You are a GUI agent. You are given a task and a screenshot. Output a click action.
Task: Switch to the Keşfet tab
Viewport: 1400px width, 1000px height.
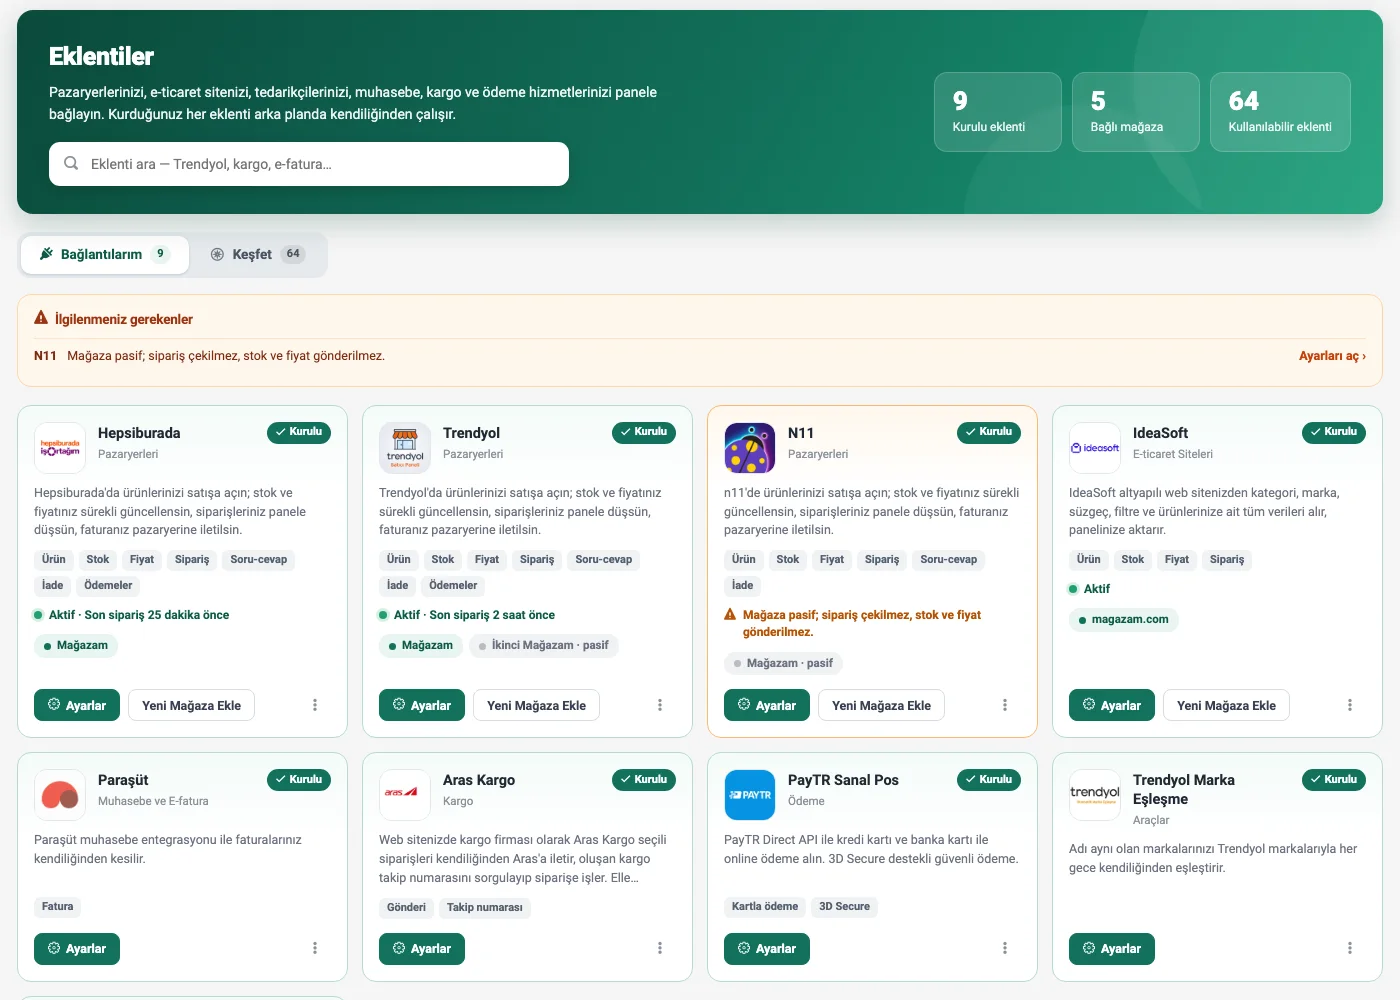click(258, 255)
